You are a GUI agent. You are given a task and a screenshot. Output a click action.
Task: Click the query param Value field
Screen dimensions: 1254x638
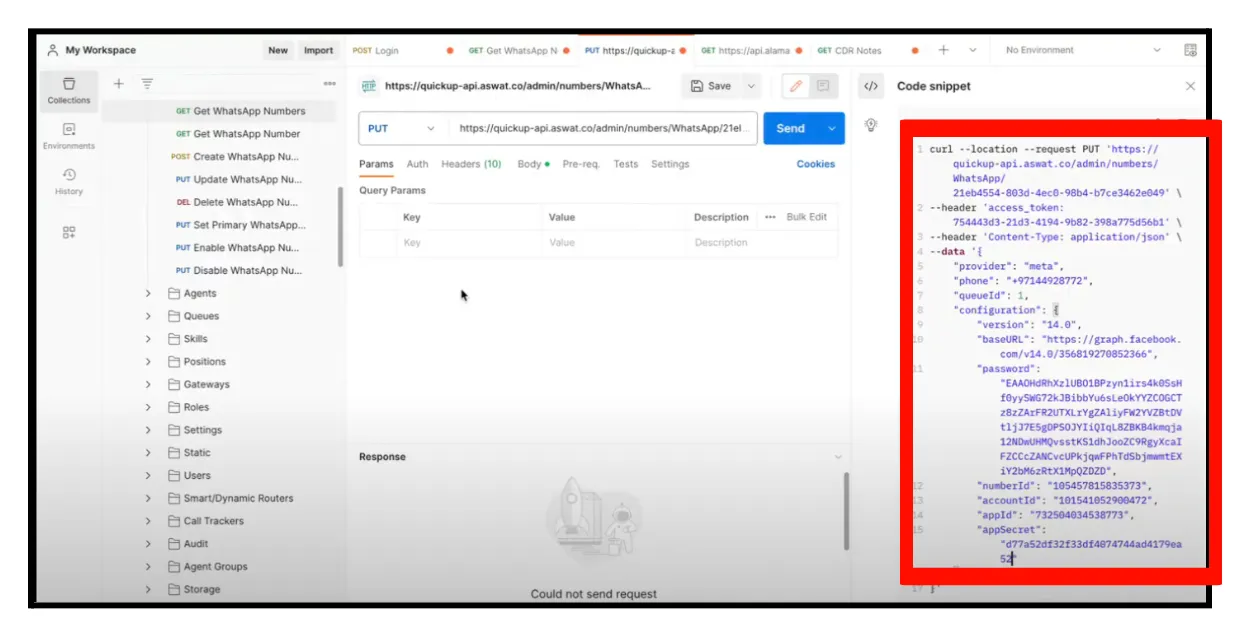click(x=614, y=243)
